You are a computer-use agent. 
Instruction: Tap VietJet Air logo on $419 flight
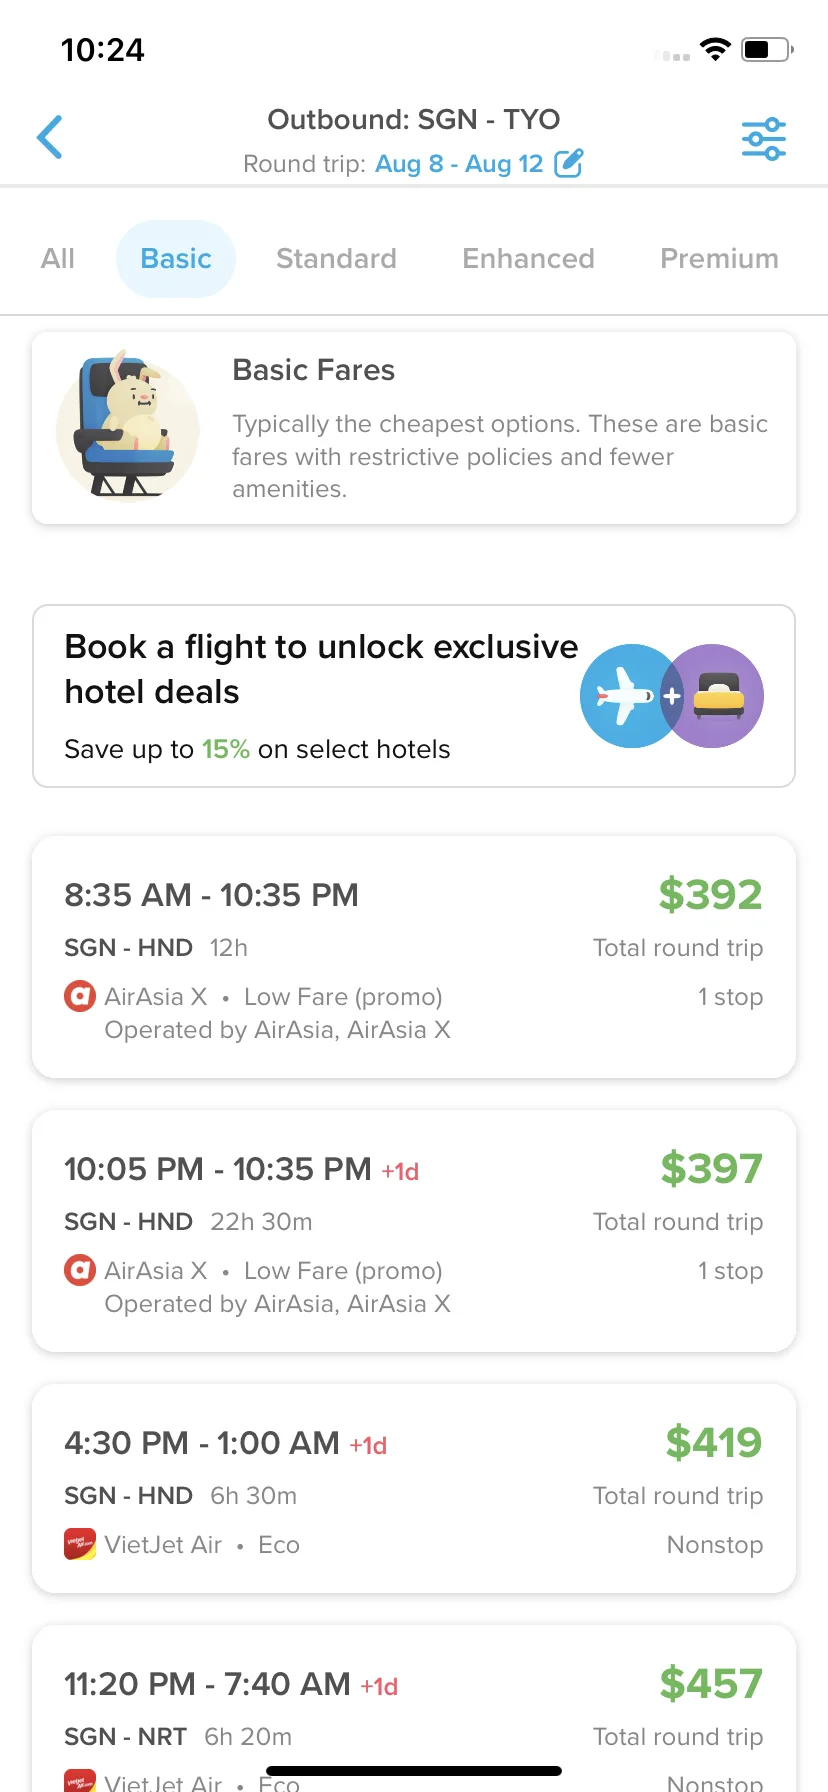click(80, 1544)
